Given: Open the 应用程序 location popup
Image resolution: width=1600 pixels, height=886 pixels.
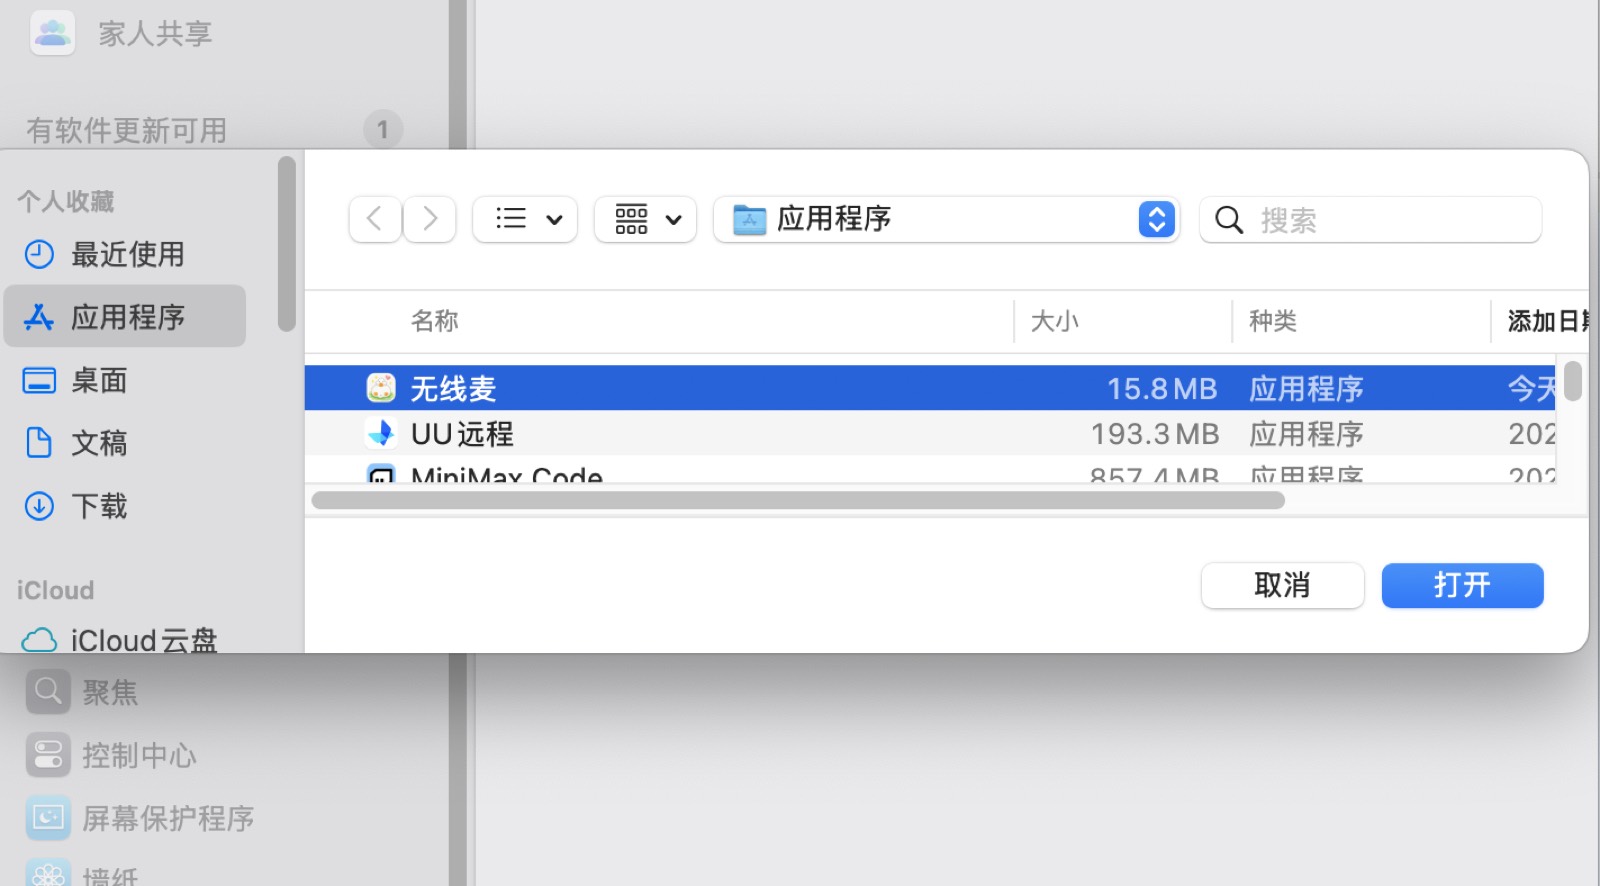Looking at the screenshot, I should 946,219.
